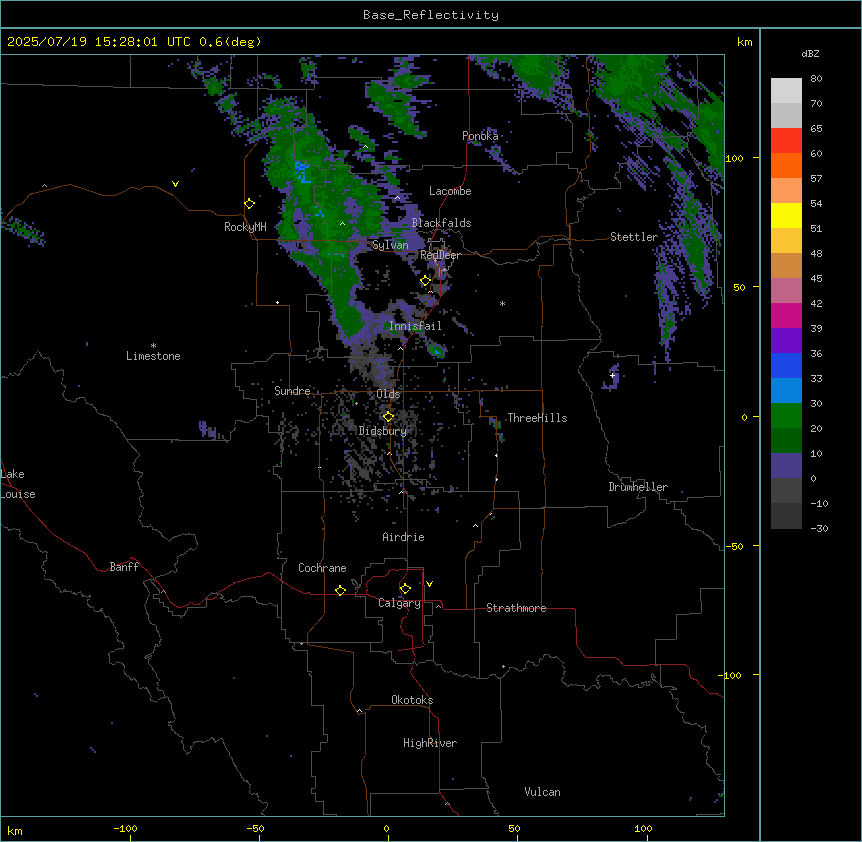Select the ThreeHills label

click(537, 418)
